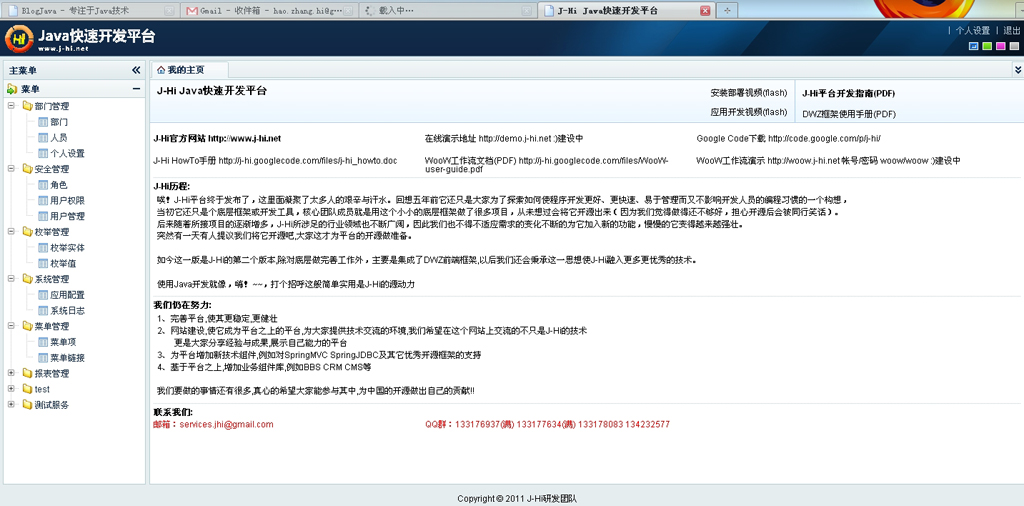Click the green icon next to 菜单 heading
Screen dimensions: 1024x506
(12, 89)
